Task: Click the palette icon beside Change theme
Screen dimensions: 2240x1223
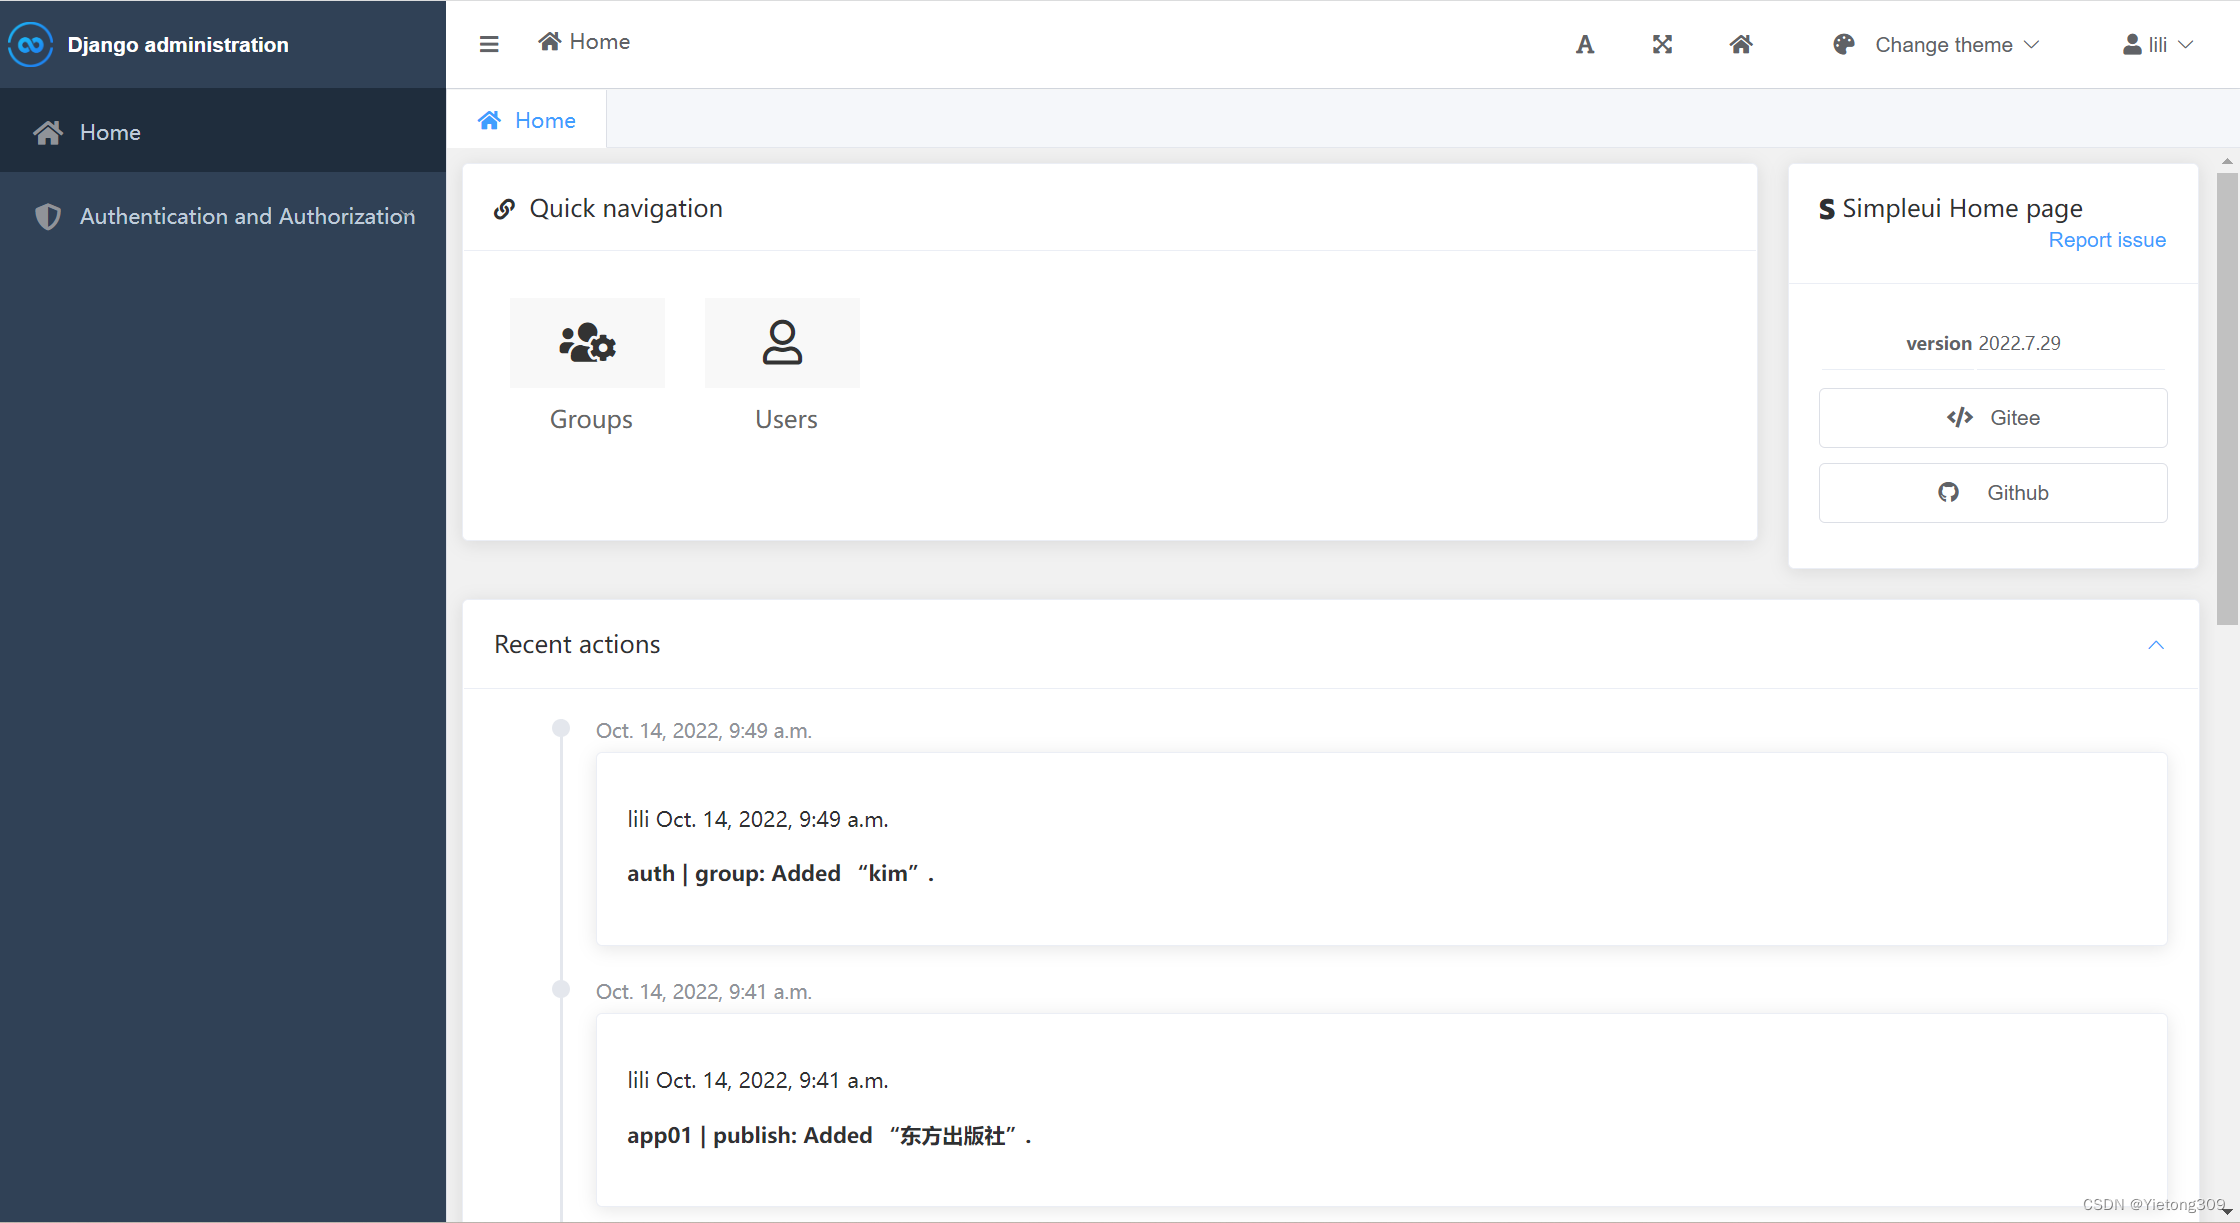Action: coord(1844,45)
